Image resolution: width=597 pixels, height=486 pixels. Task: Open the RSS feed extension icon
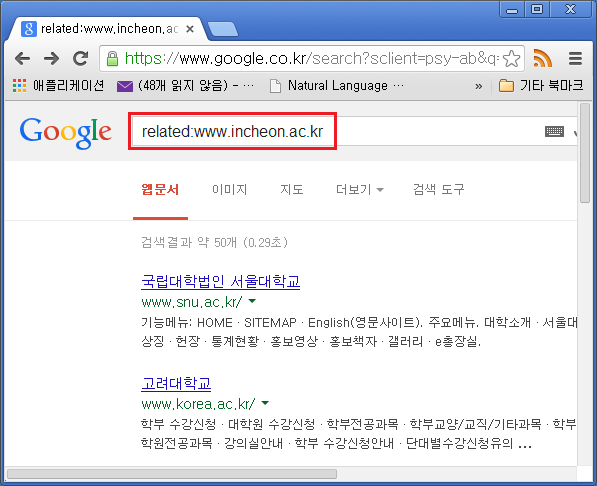coord(543,58)
